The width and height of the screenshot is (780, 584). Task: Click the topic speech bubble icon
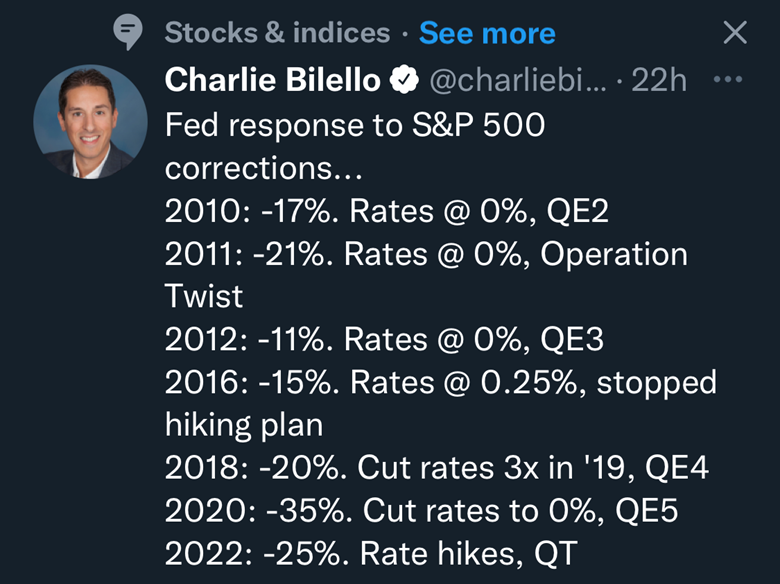coord(128,33)
